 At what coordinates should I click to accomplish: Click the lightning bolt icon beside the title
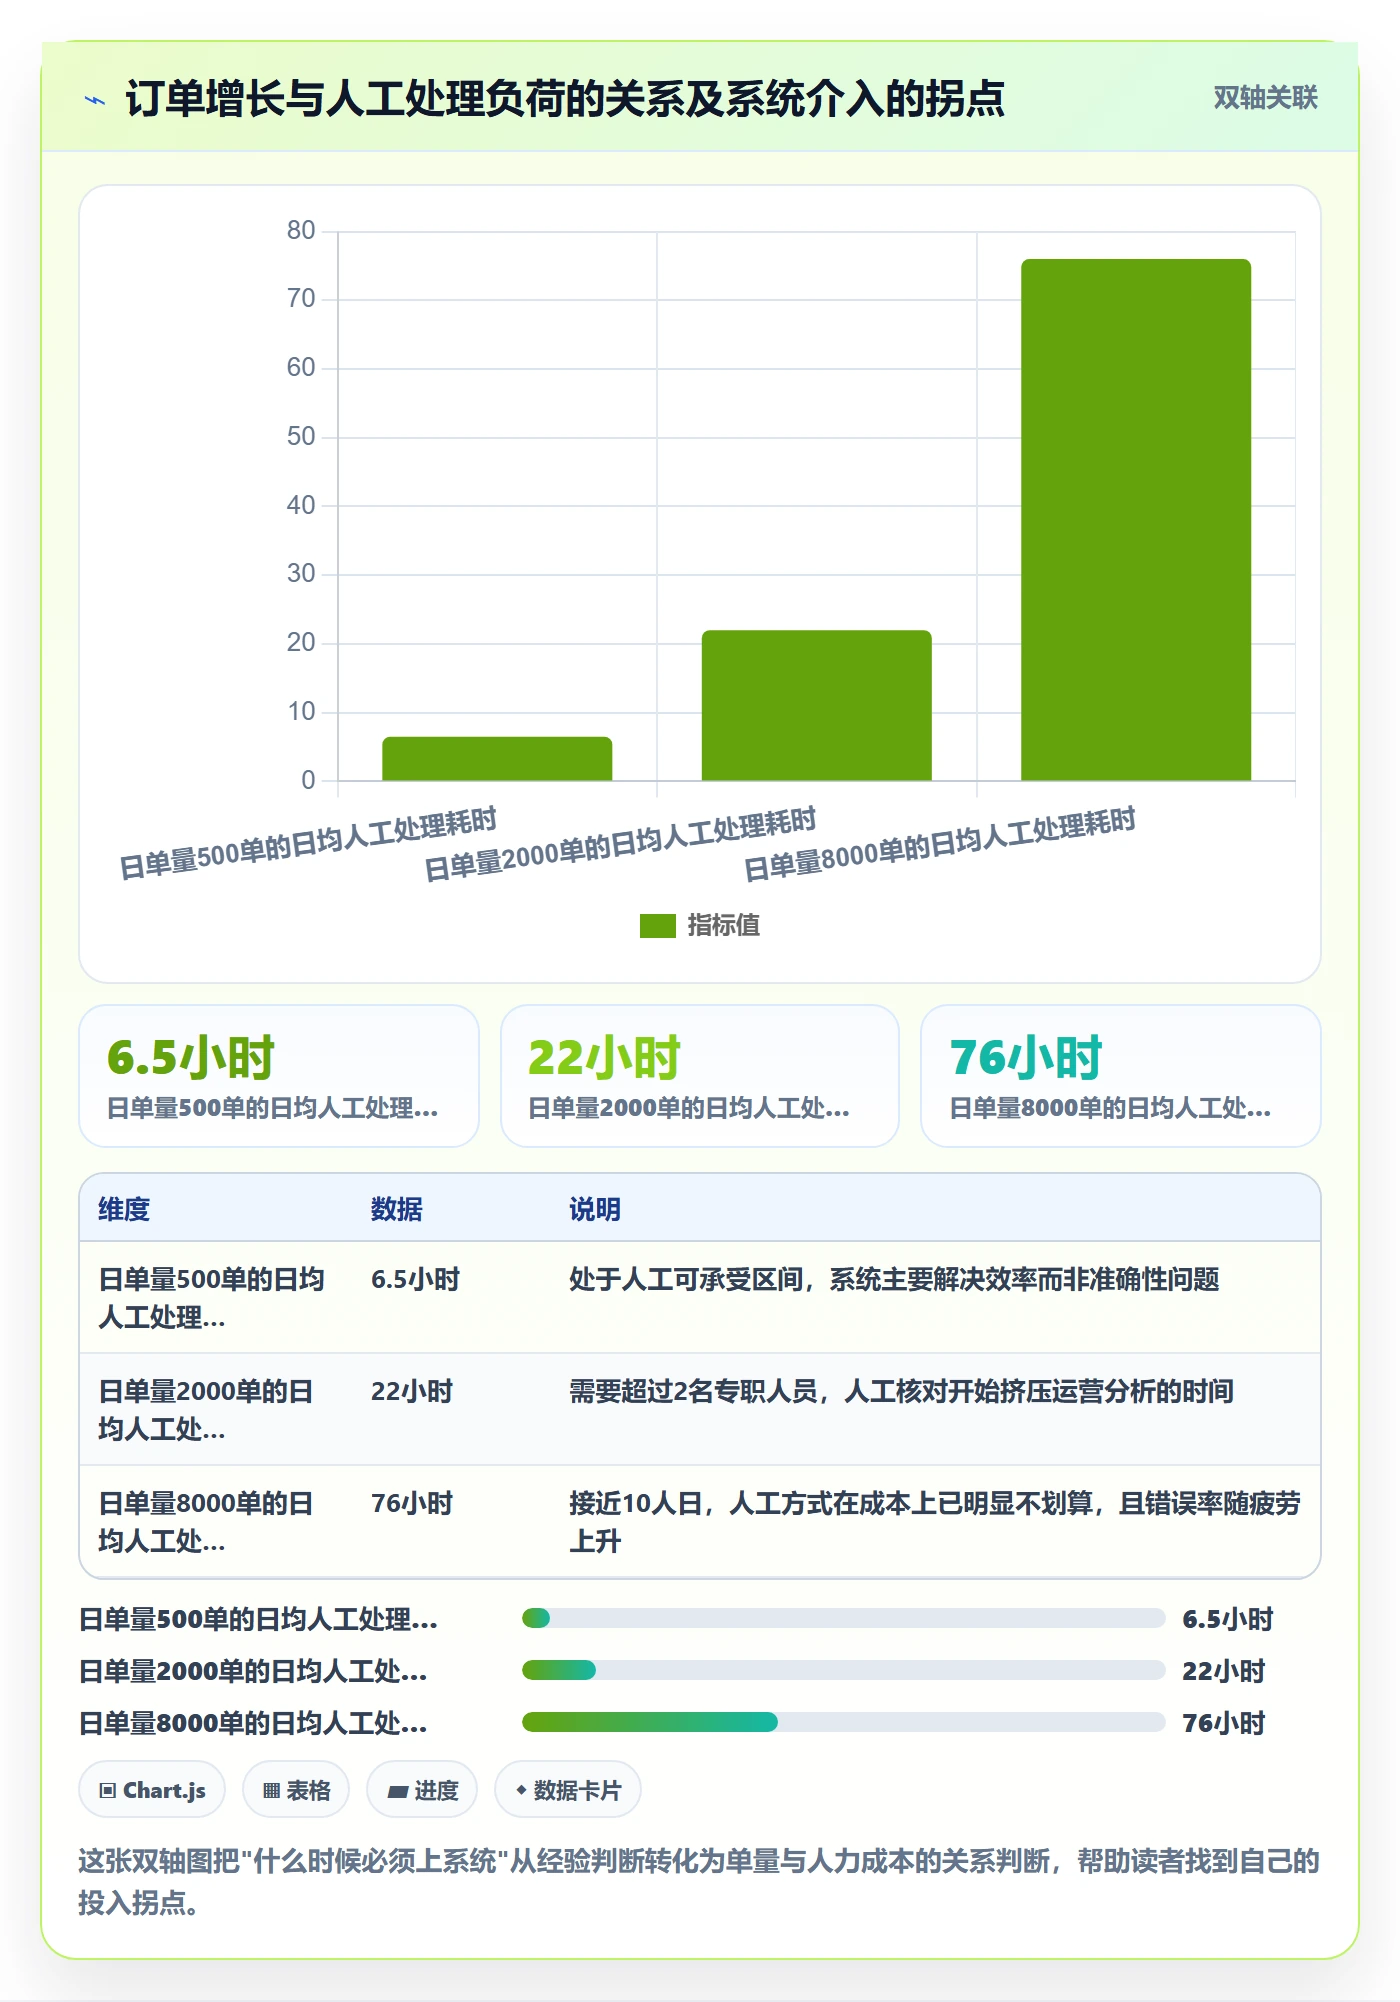[x=95, y=100]
